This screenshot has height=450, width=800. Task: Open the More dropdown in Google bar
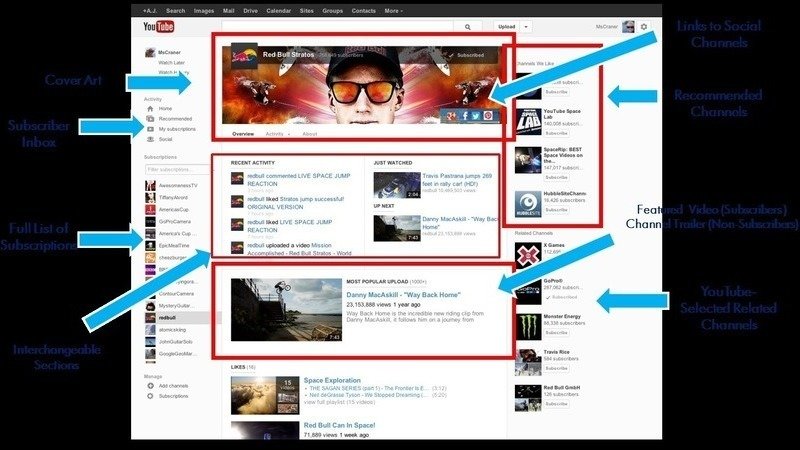click(x=393, y=11)
